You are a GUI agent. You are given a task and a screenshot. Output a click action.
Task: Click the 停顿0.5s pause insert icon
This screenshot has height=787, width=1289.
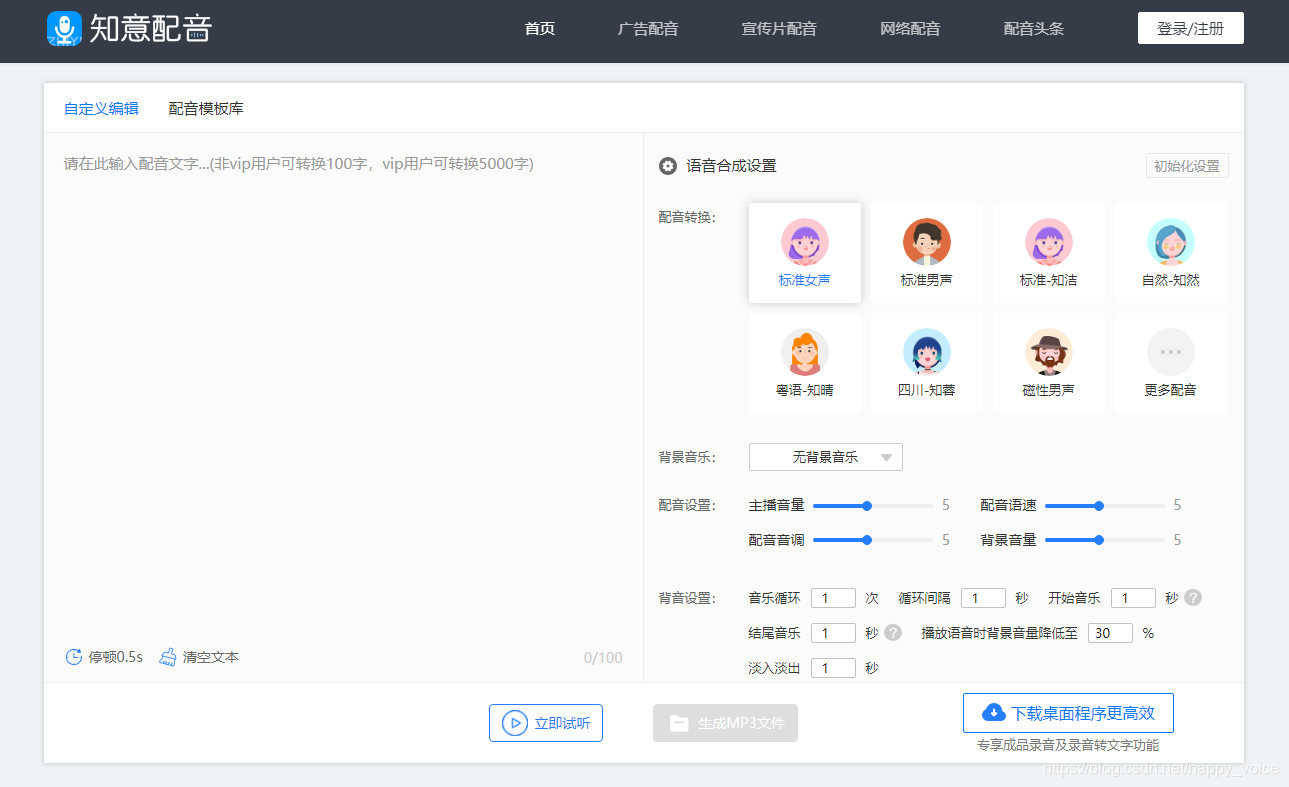[73, 656]
